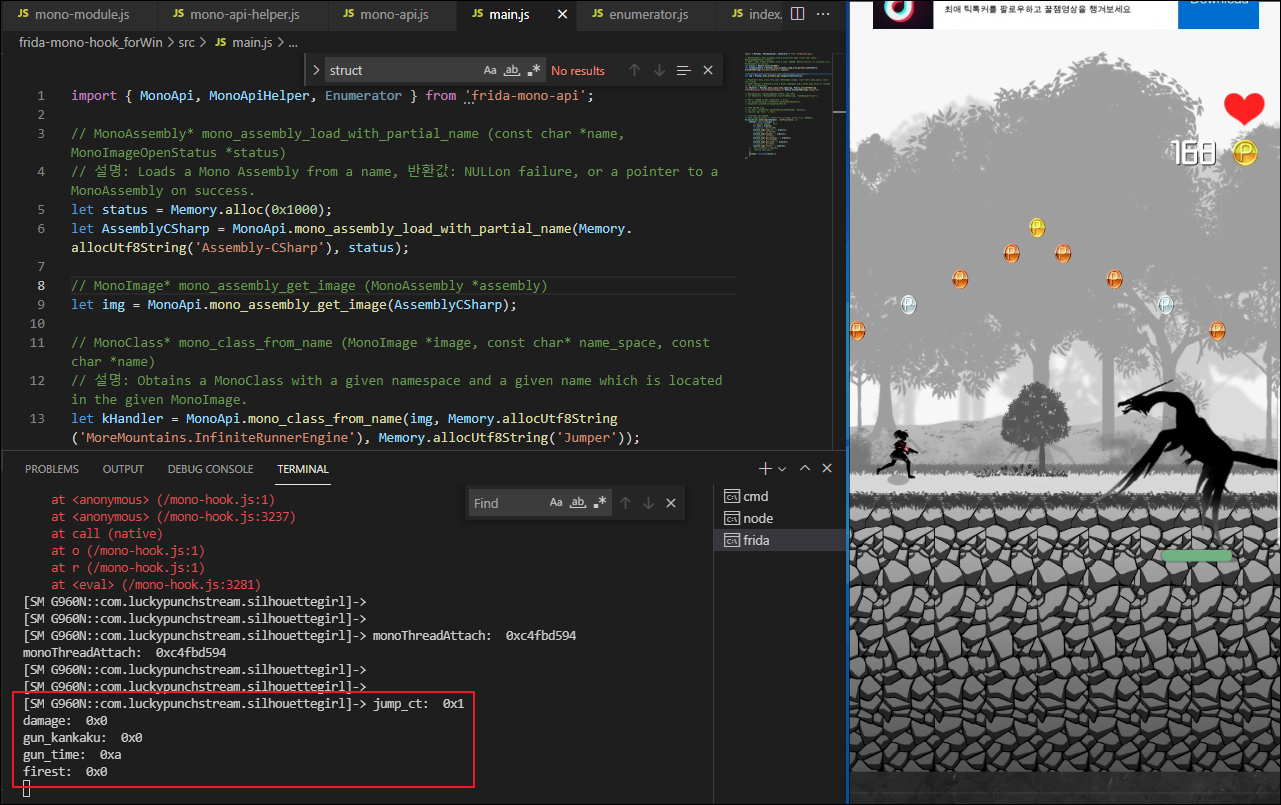Viewport: 1281px width, 805px height.
Task: Click 'gun_time: 0xa' in terminal output
Action: click(72, 755)
